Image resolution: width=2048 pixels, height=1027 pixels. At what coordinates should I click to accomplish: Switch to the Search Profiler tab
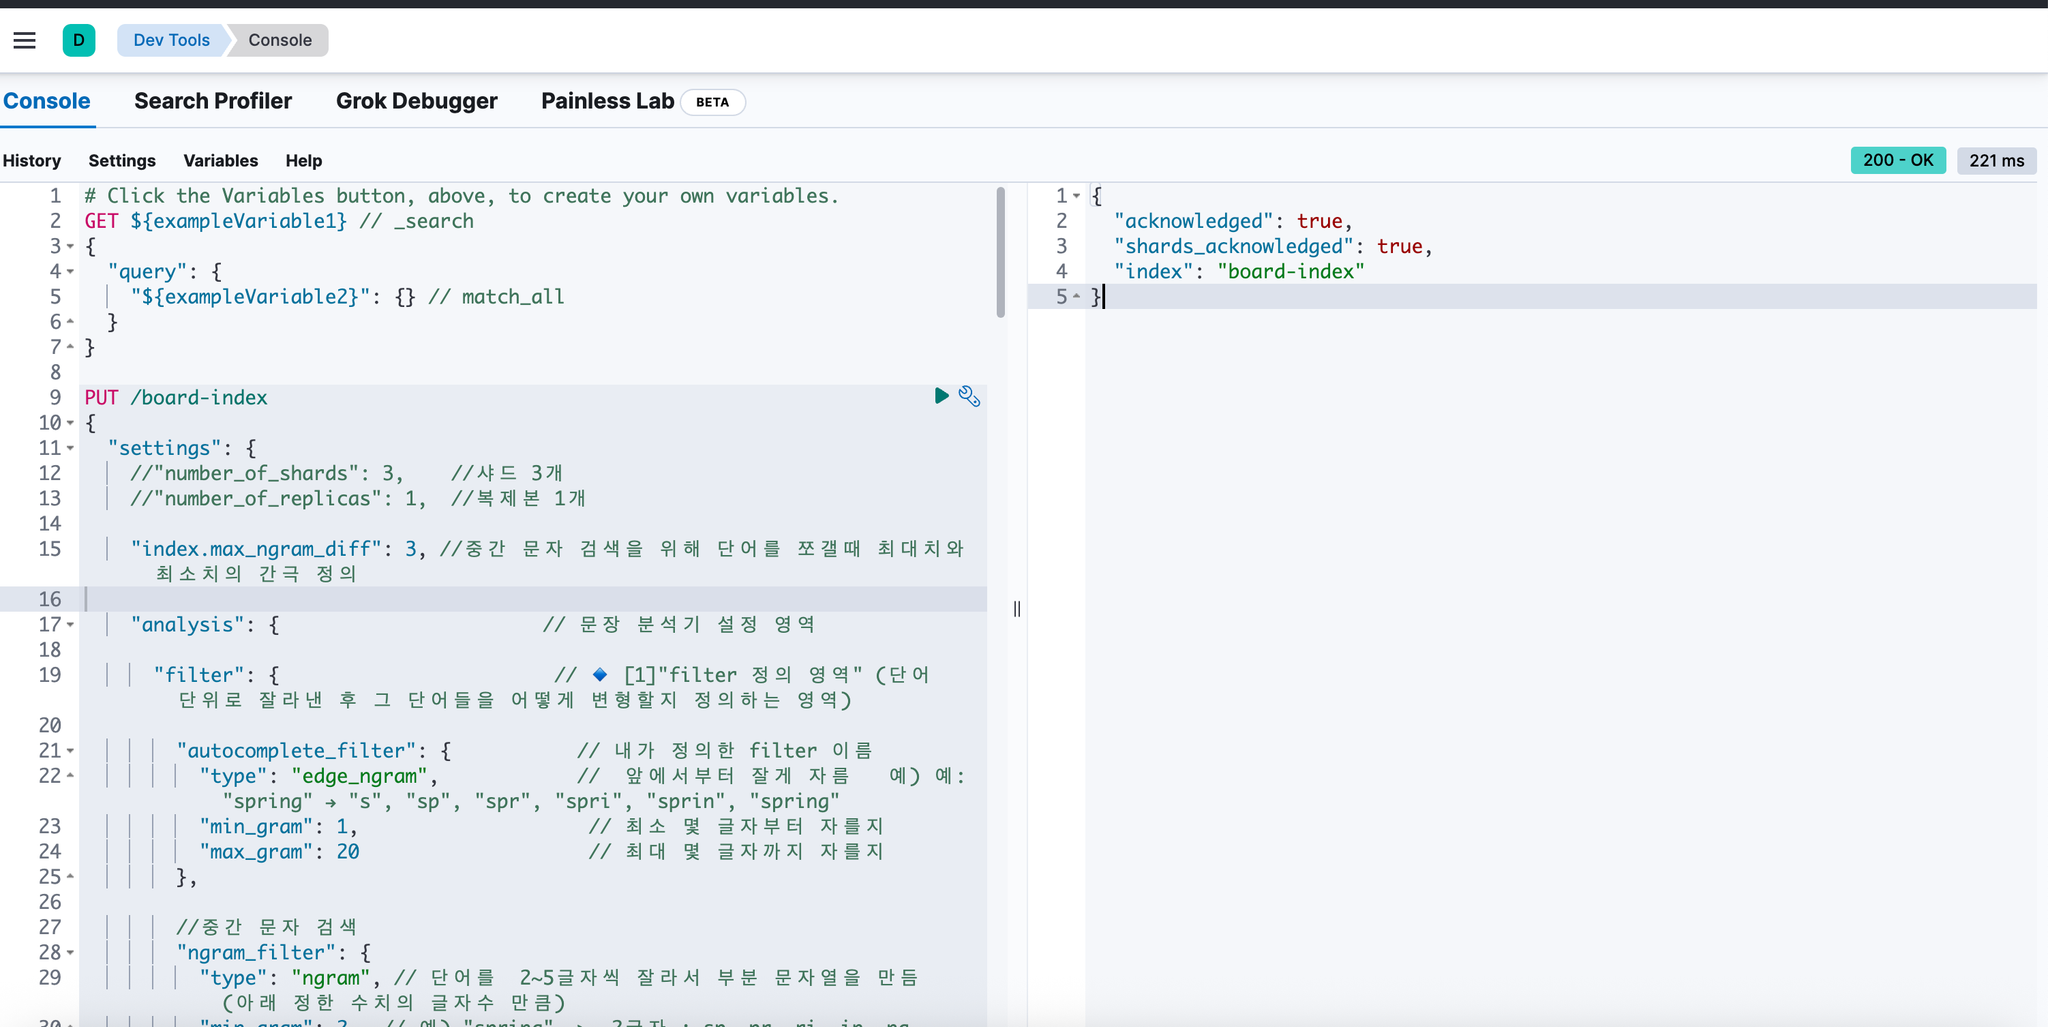click(213, 101)
